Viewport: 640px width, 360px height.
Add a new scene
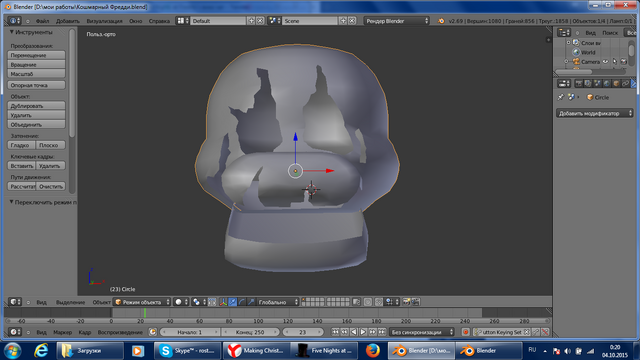click(x=343, y=21)
